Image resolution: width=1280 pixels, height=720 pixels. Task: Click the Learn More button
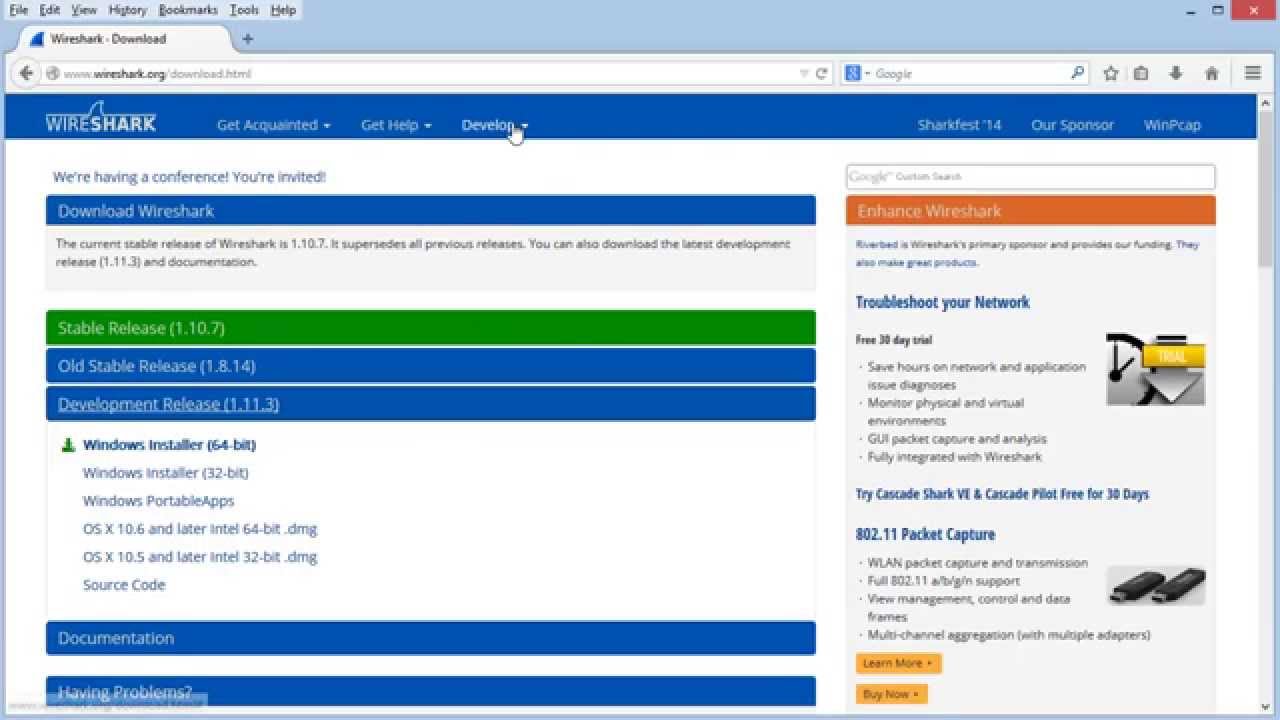[898, 663]
